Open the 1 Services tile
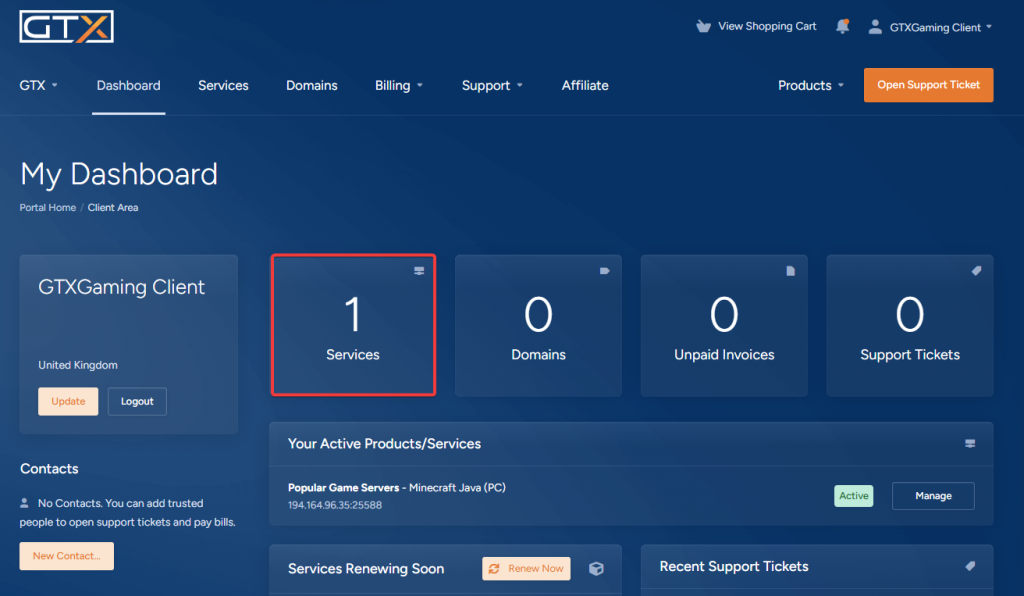1024x596 pixels. (353, 325)
